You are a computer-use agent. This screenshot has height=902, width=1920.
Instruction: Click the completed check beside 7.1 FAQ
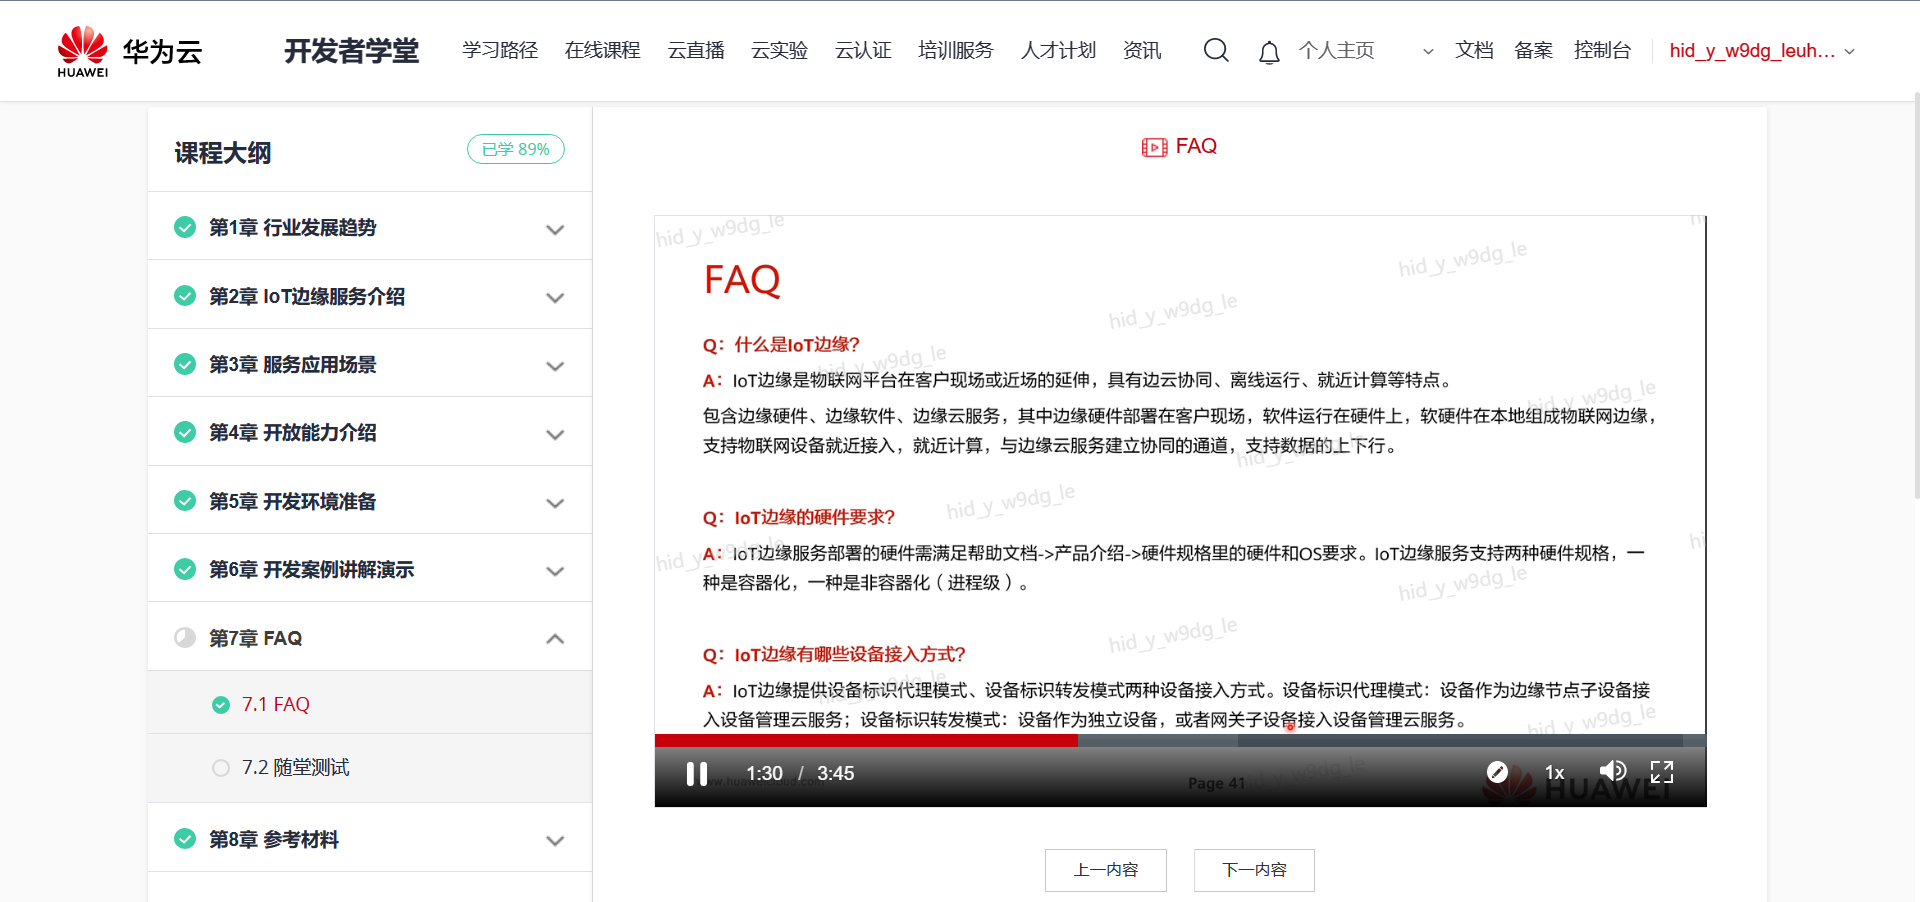pyautogui.click(x=221, y=705)
